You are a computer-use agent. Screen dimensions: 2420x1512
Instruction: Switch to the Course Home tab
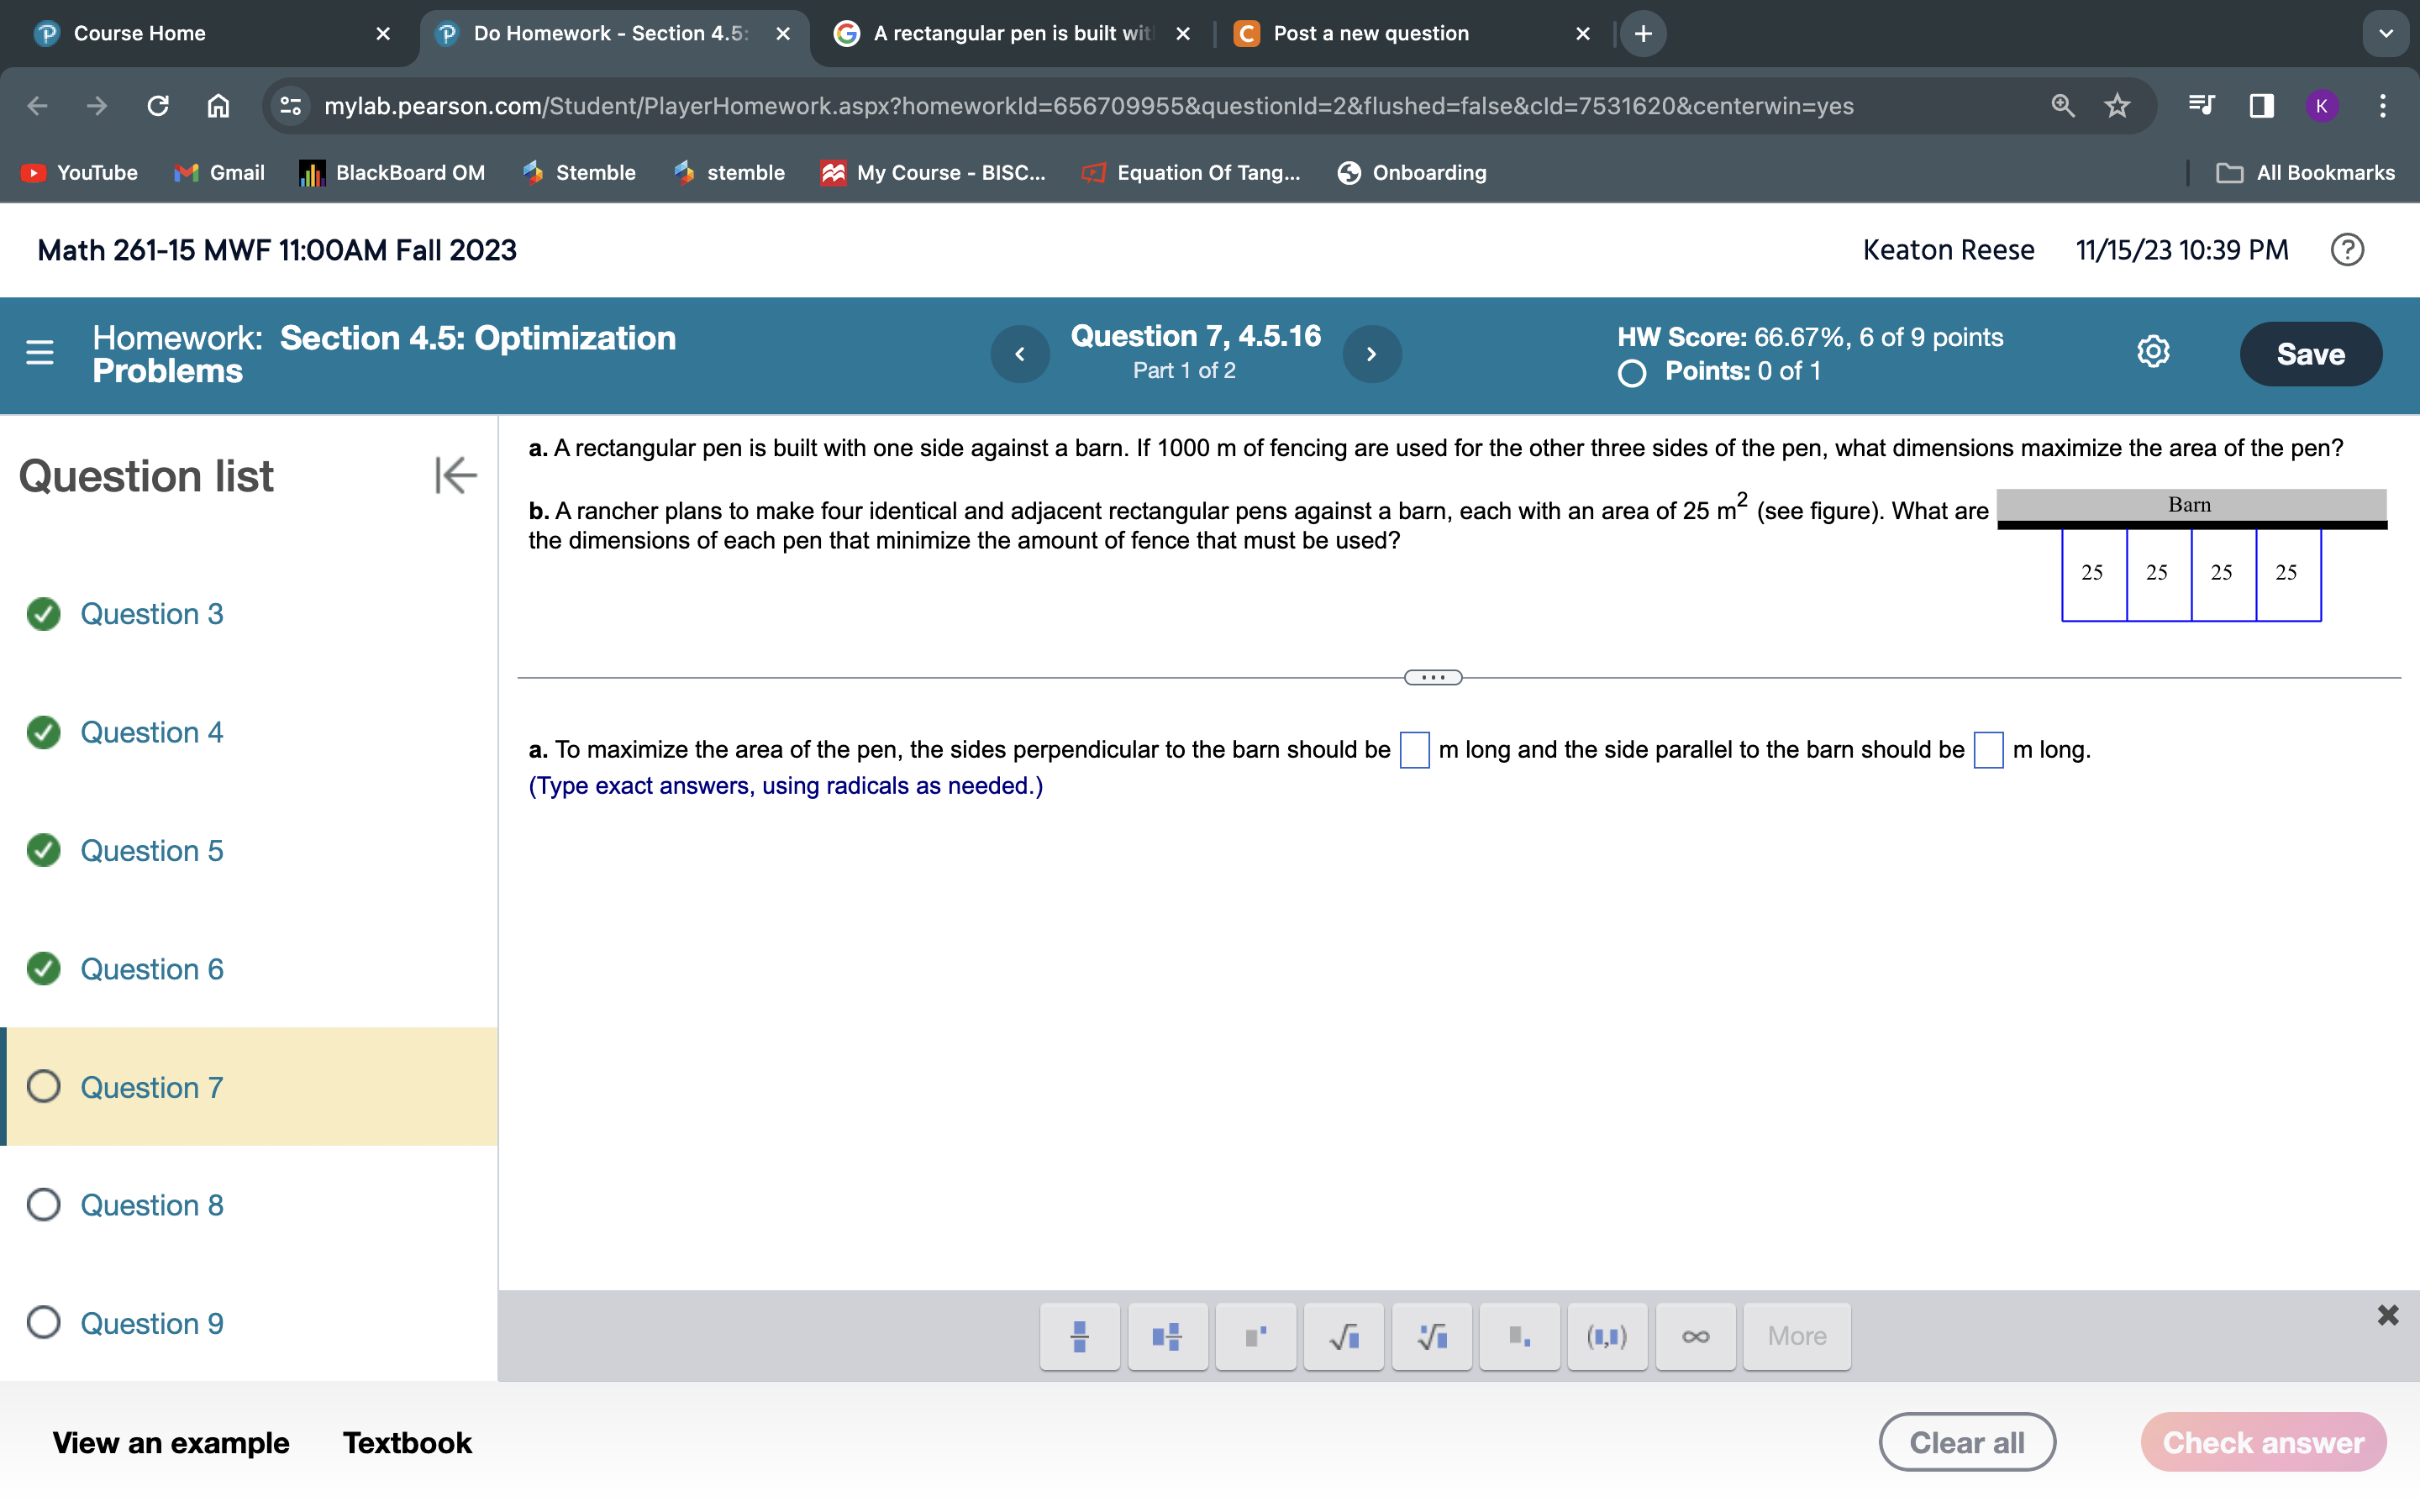(140, 33)
